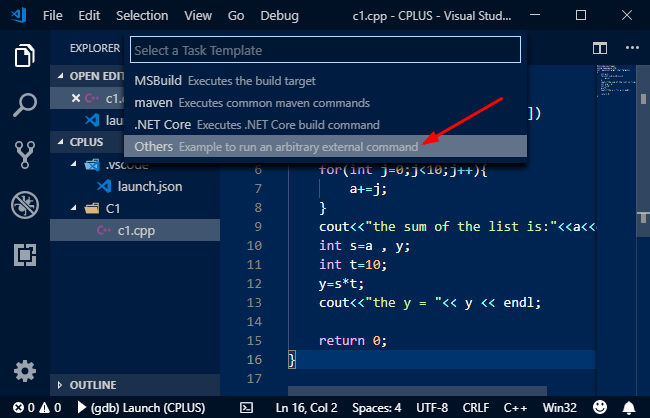Close the c1.cpp open editor with X

[x=75, y=98]
